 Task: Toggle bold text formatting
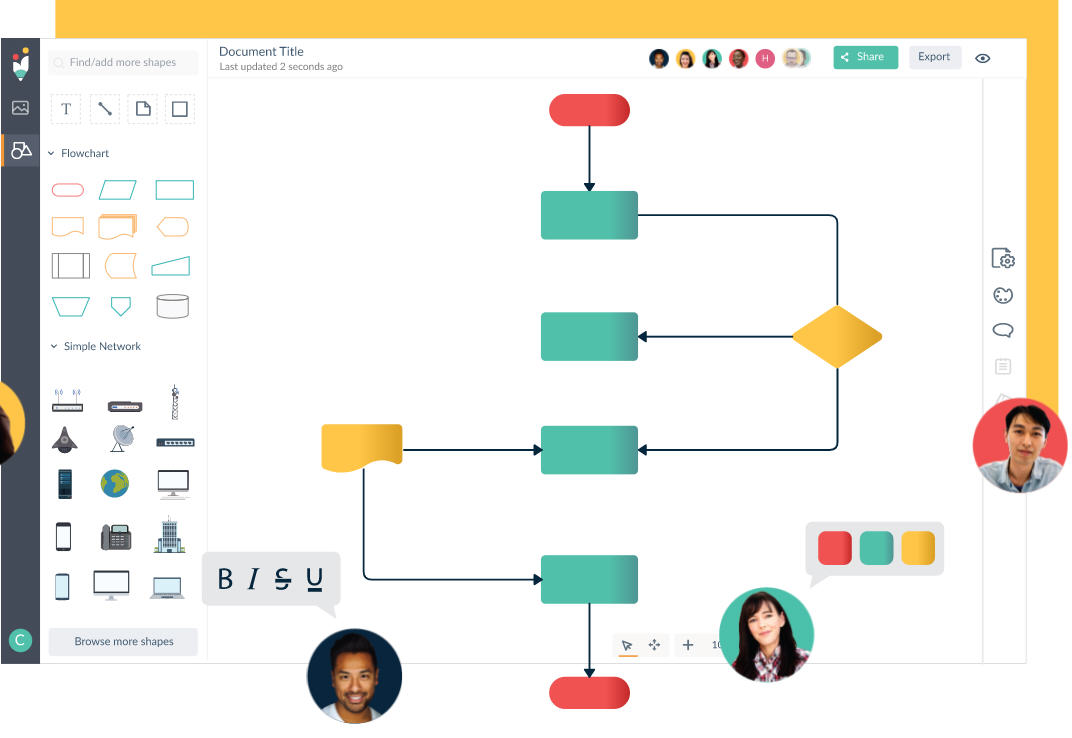tap(225, 579)
